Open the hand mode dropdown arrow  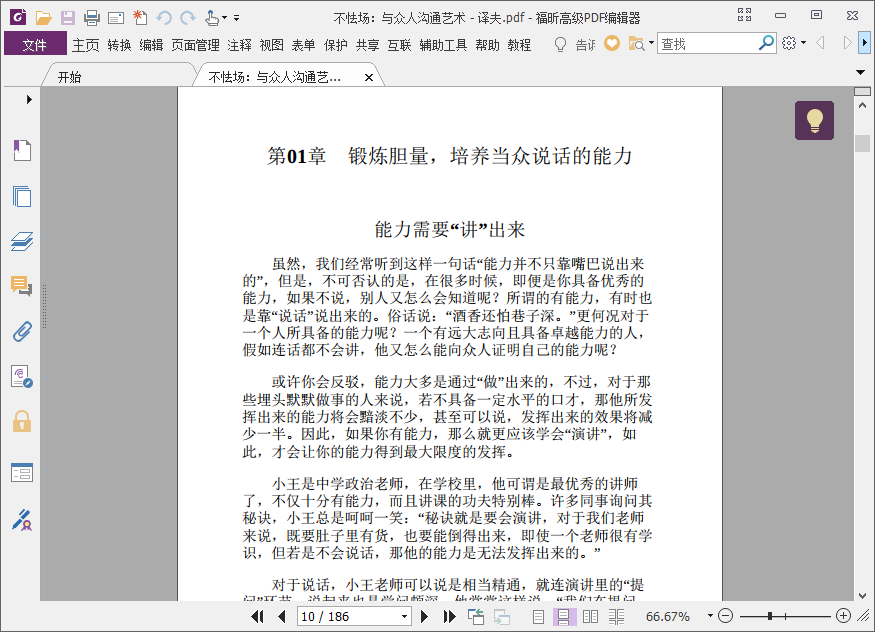pyautogui.click(x=224, y=18)
